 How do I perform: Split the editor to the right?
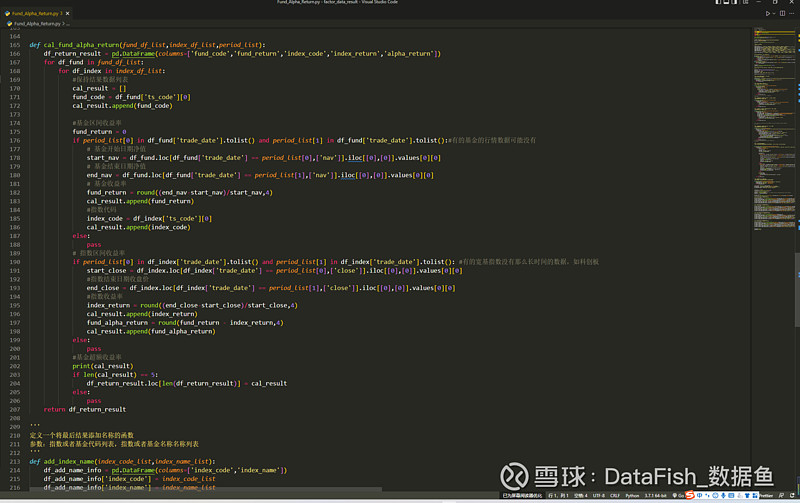tap(782, 13)
